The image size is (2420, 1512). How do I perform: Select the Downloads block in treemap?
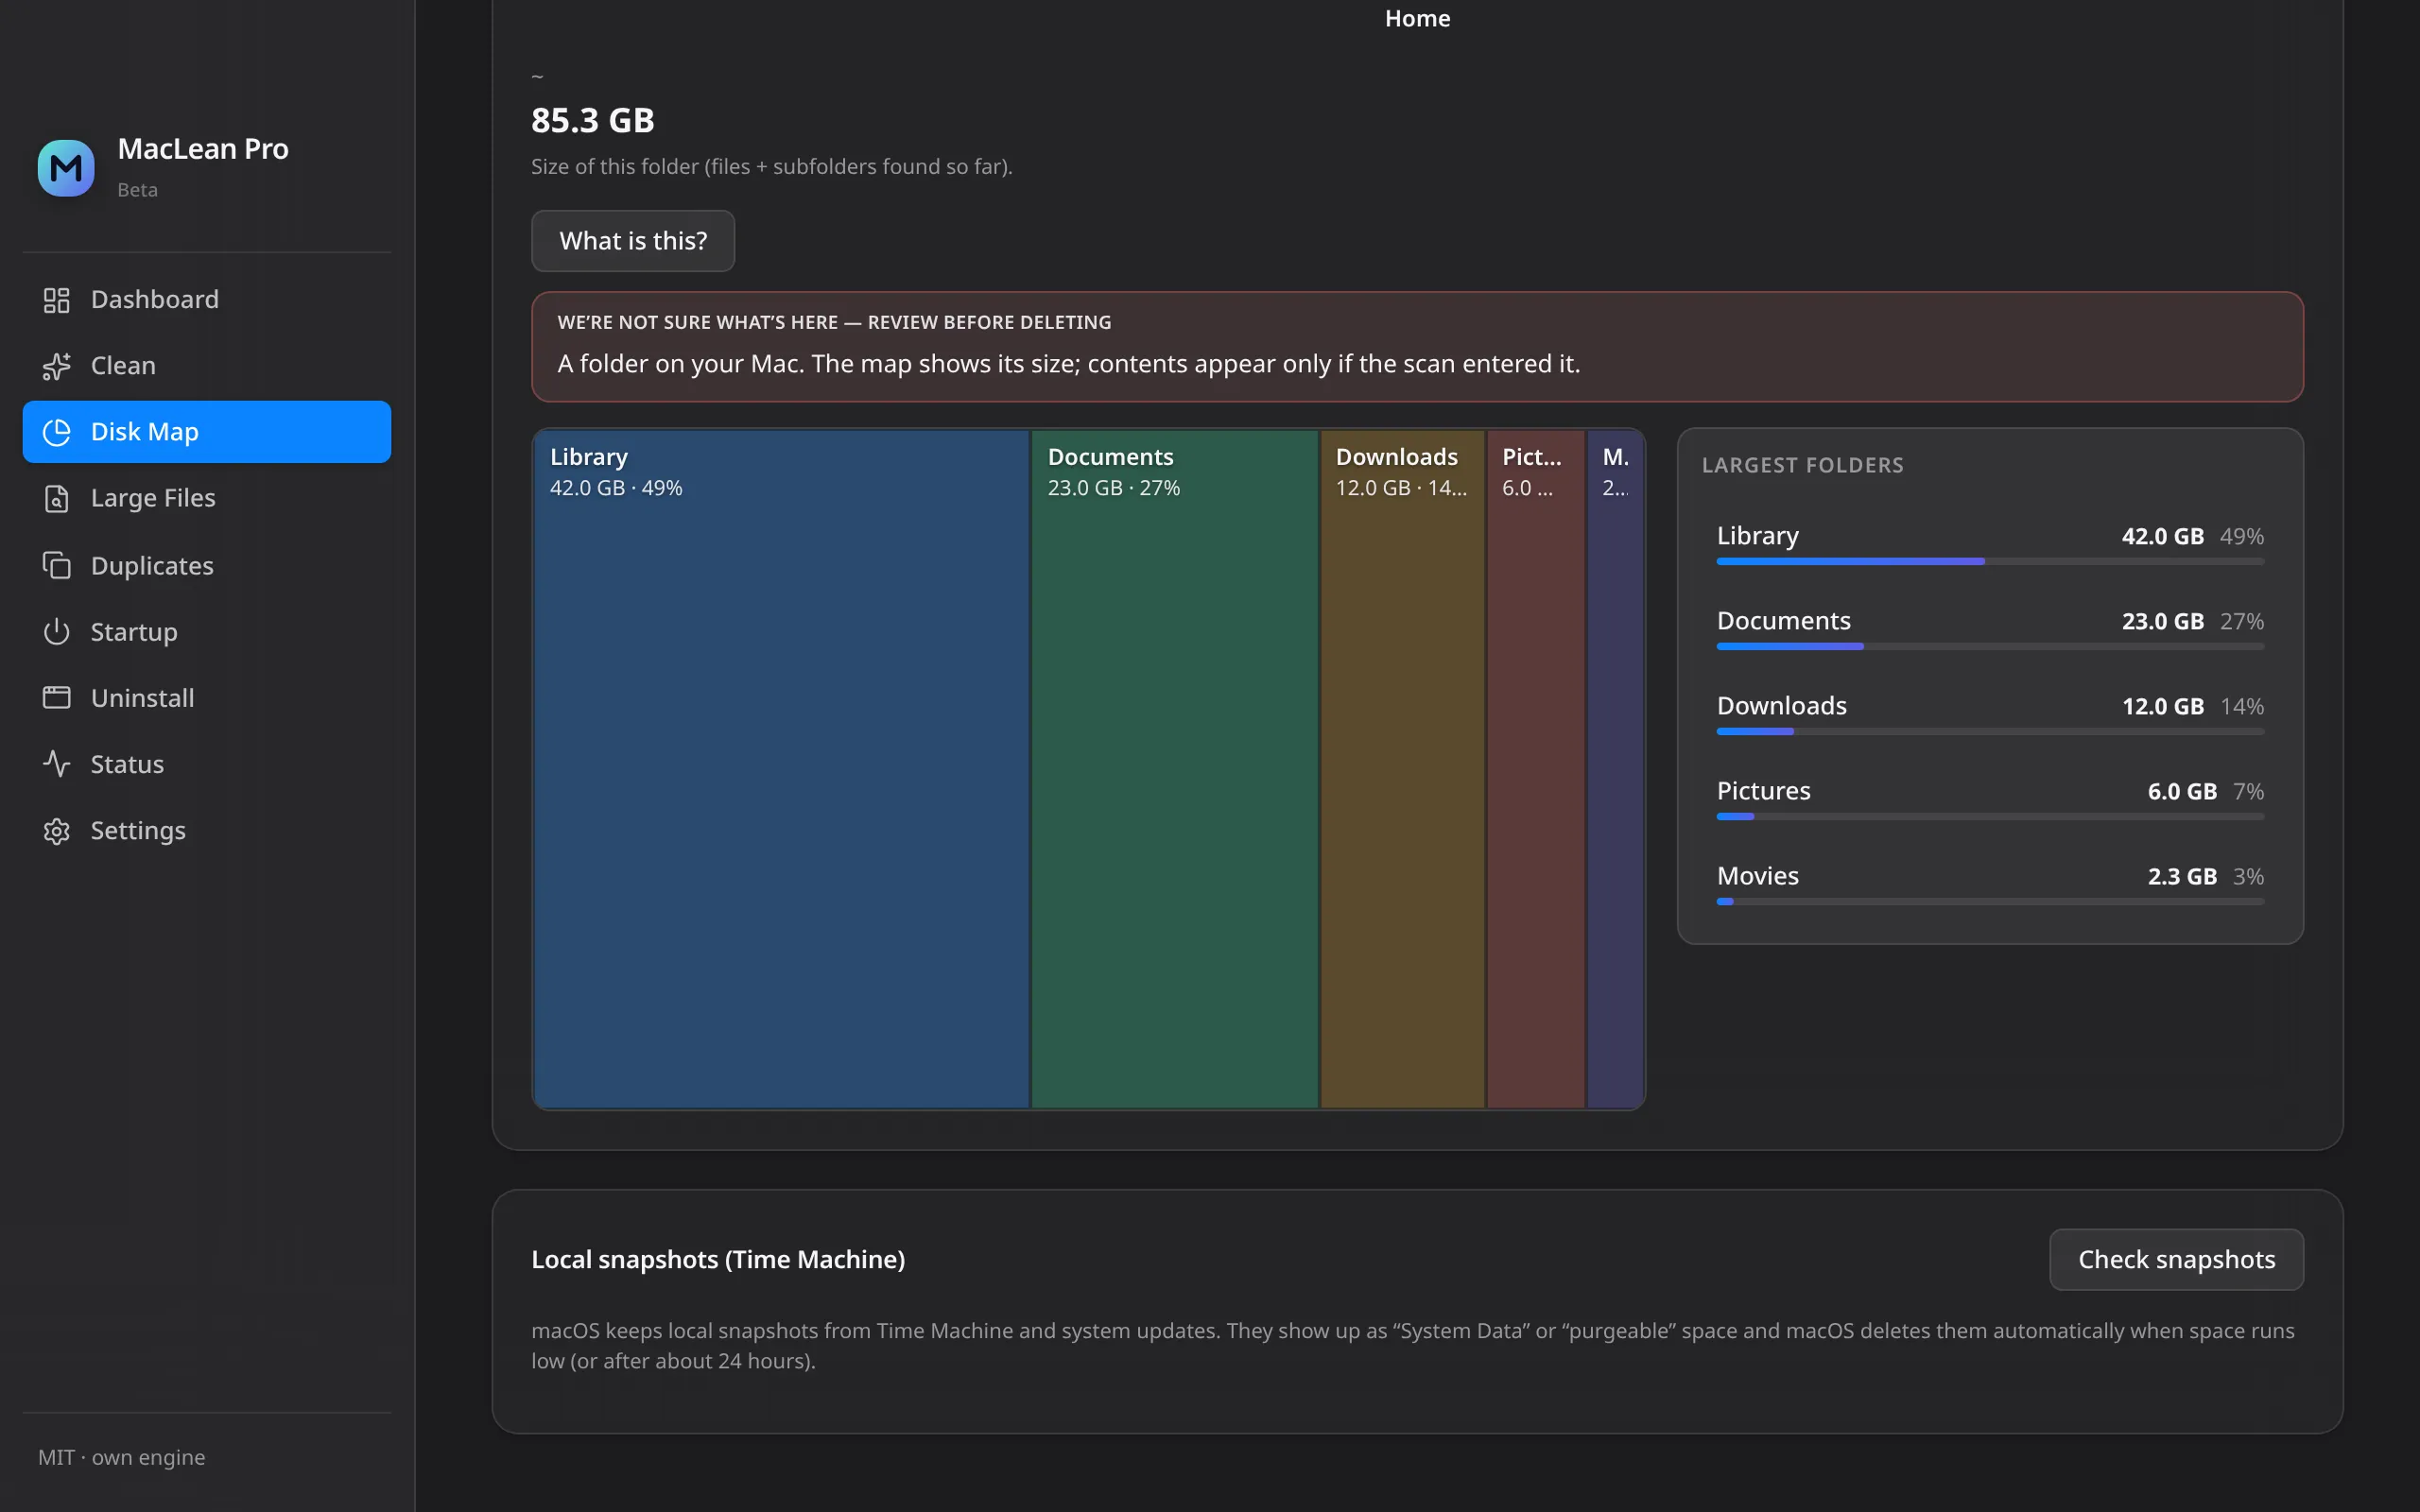(x=1403, y=769)
